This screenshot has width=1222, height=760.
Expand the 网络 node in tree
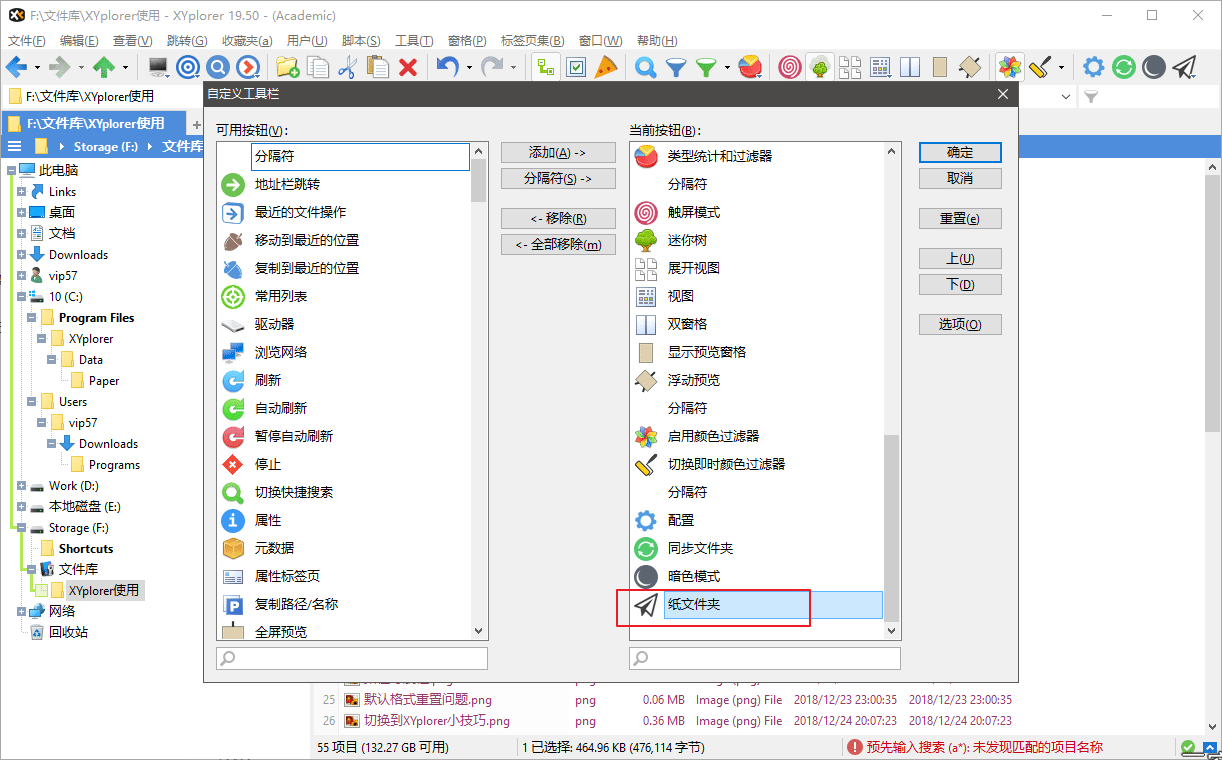(21, 611)
